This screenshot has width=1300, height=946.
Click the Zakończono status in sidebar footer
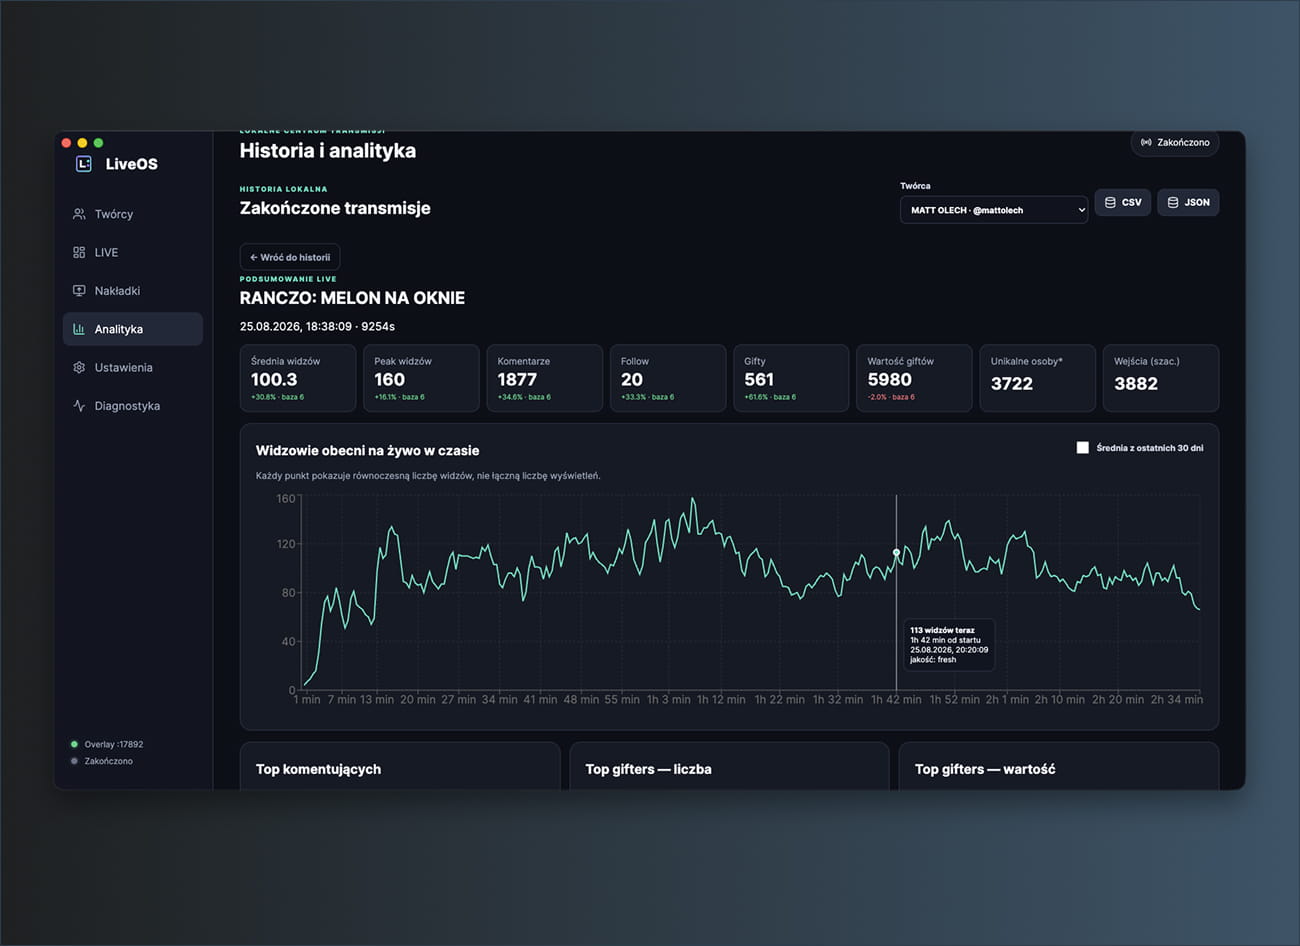coord(102,761)
